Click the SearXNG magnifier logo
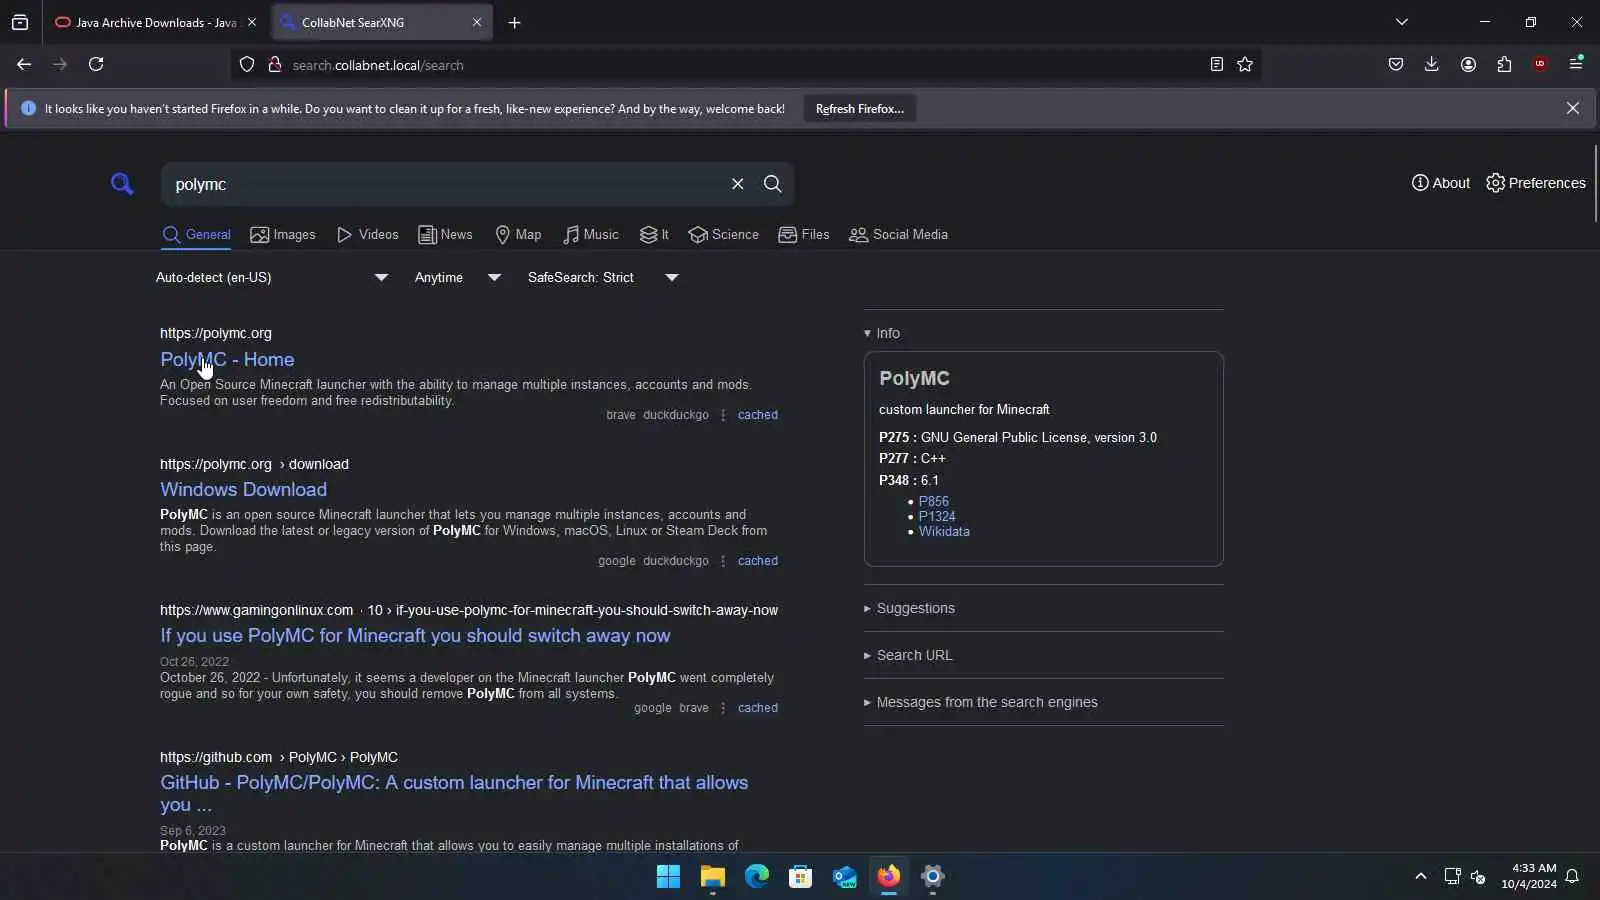Screen dimensions: 1600x900 click(122, 184)
